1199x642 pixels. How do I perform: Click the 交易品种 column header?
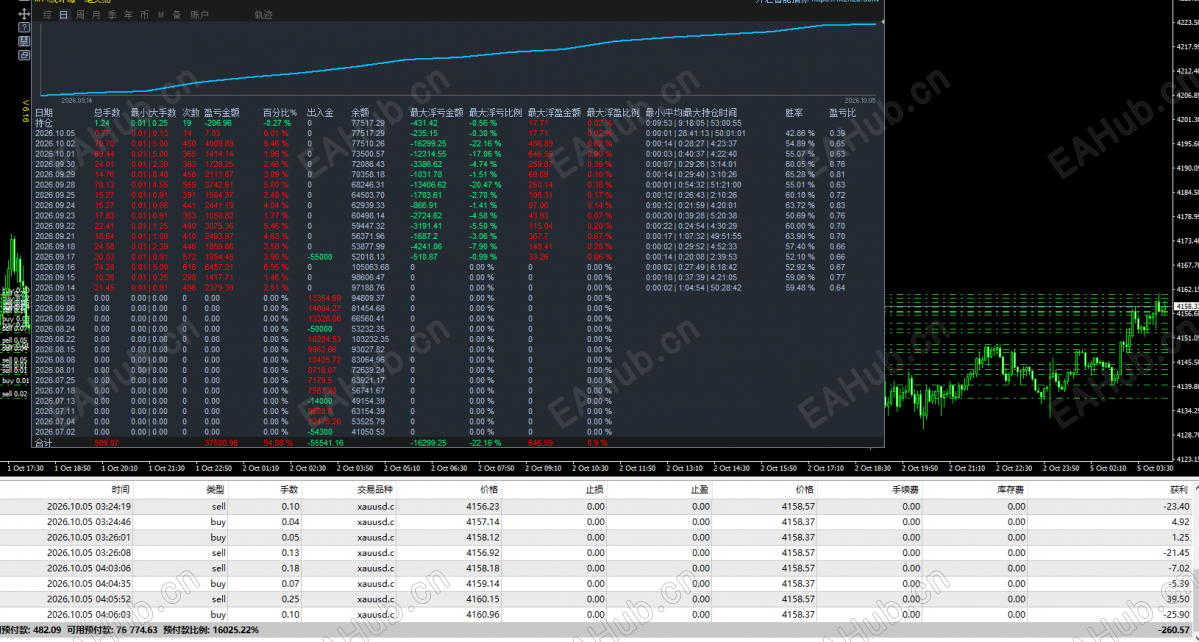[x=375, y=489]
